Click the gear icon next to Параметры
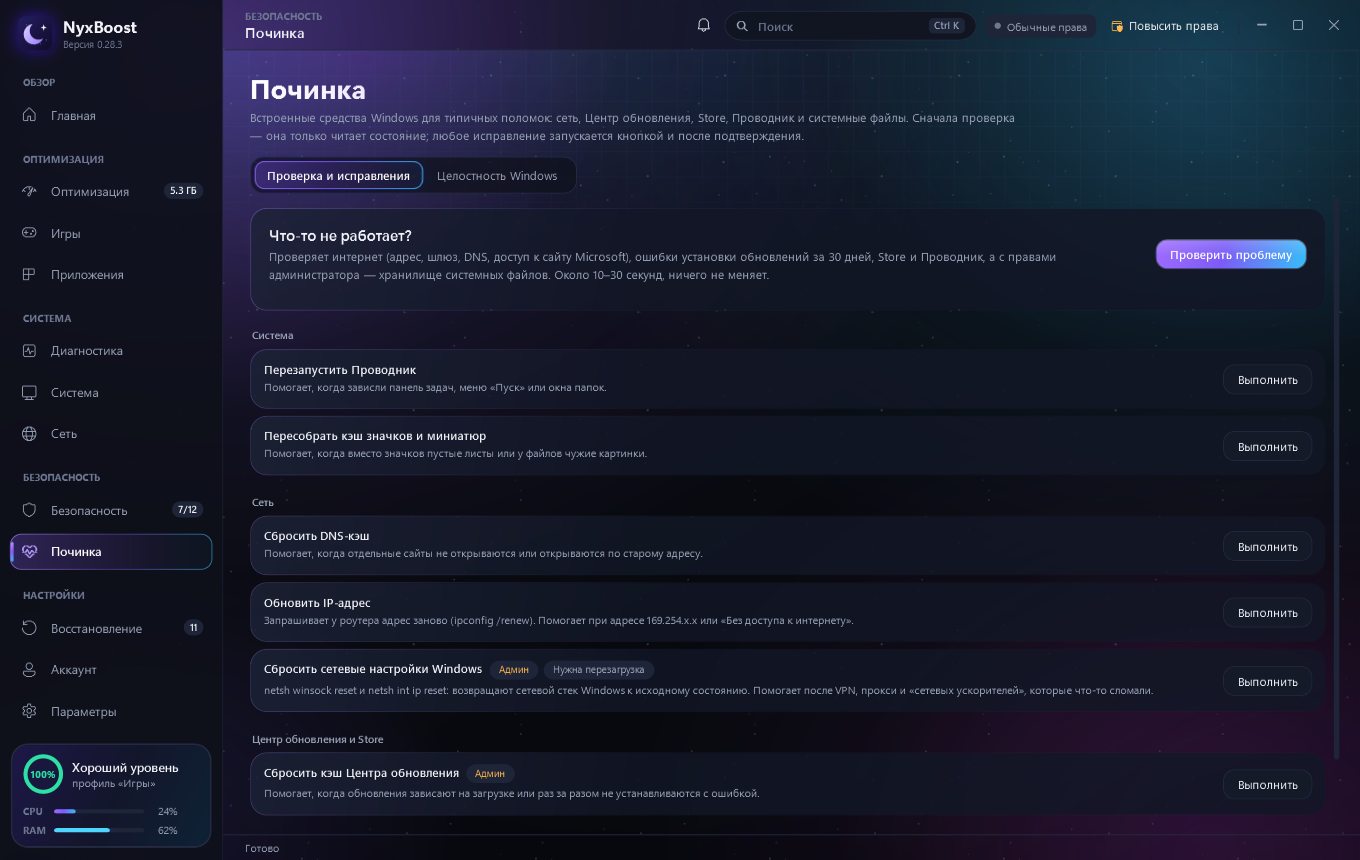The width and height of the screenshot is (1360, 860). pyautogui.click(x=30, y=712)
